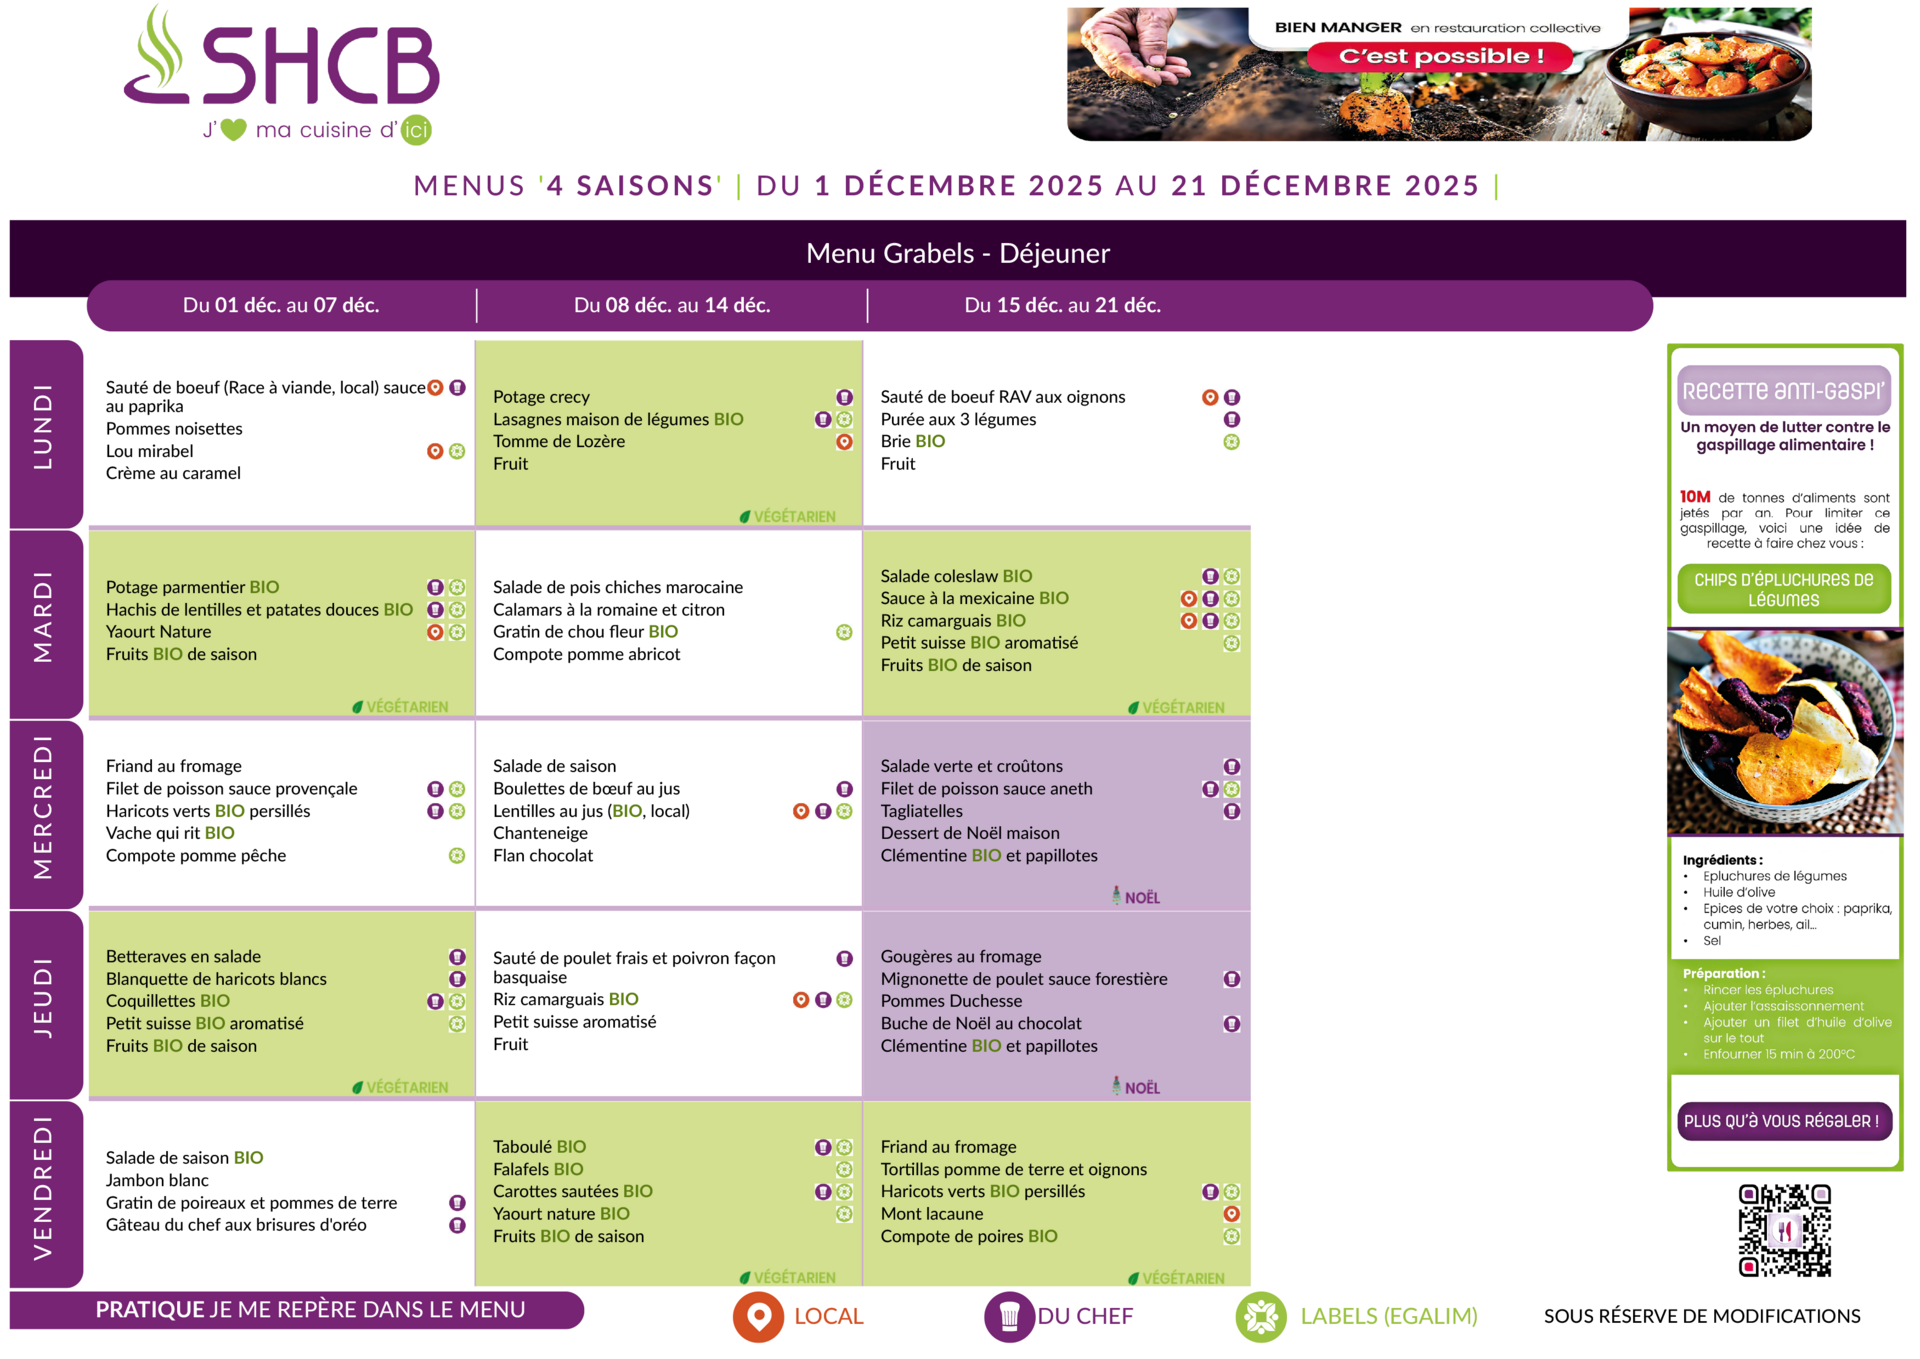Viewport: 1920px width, 1359px height.
Task: Click the local icon beside Tomme de Lozère
Action: [844, 442]
